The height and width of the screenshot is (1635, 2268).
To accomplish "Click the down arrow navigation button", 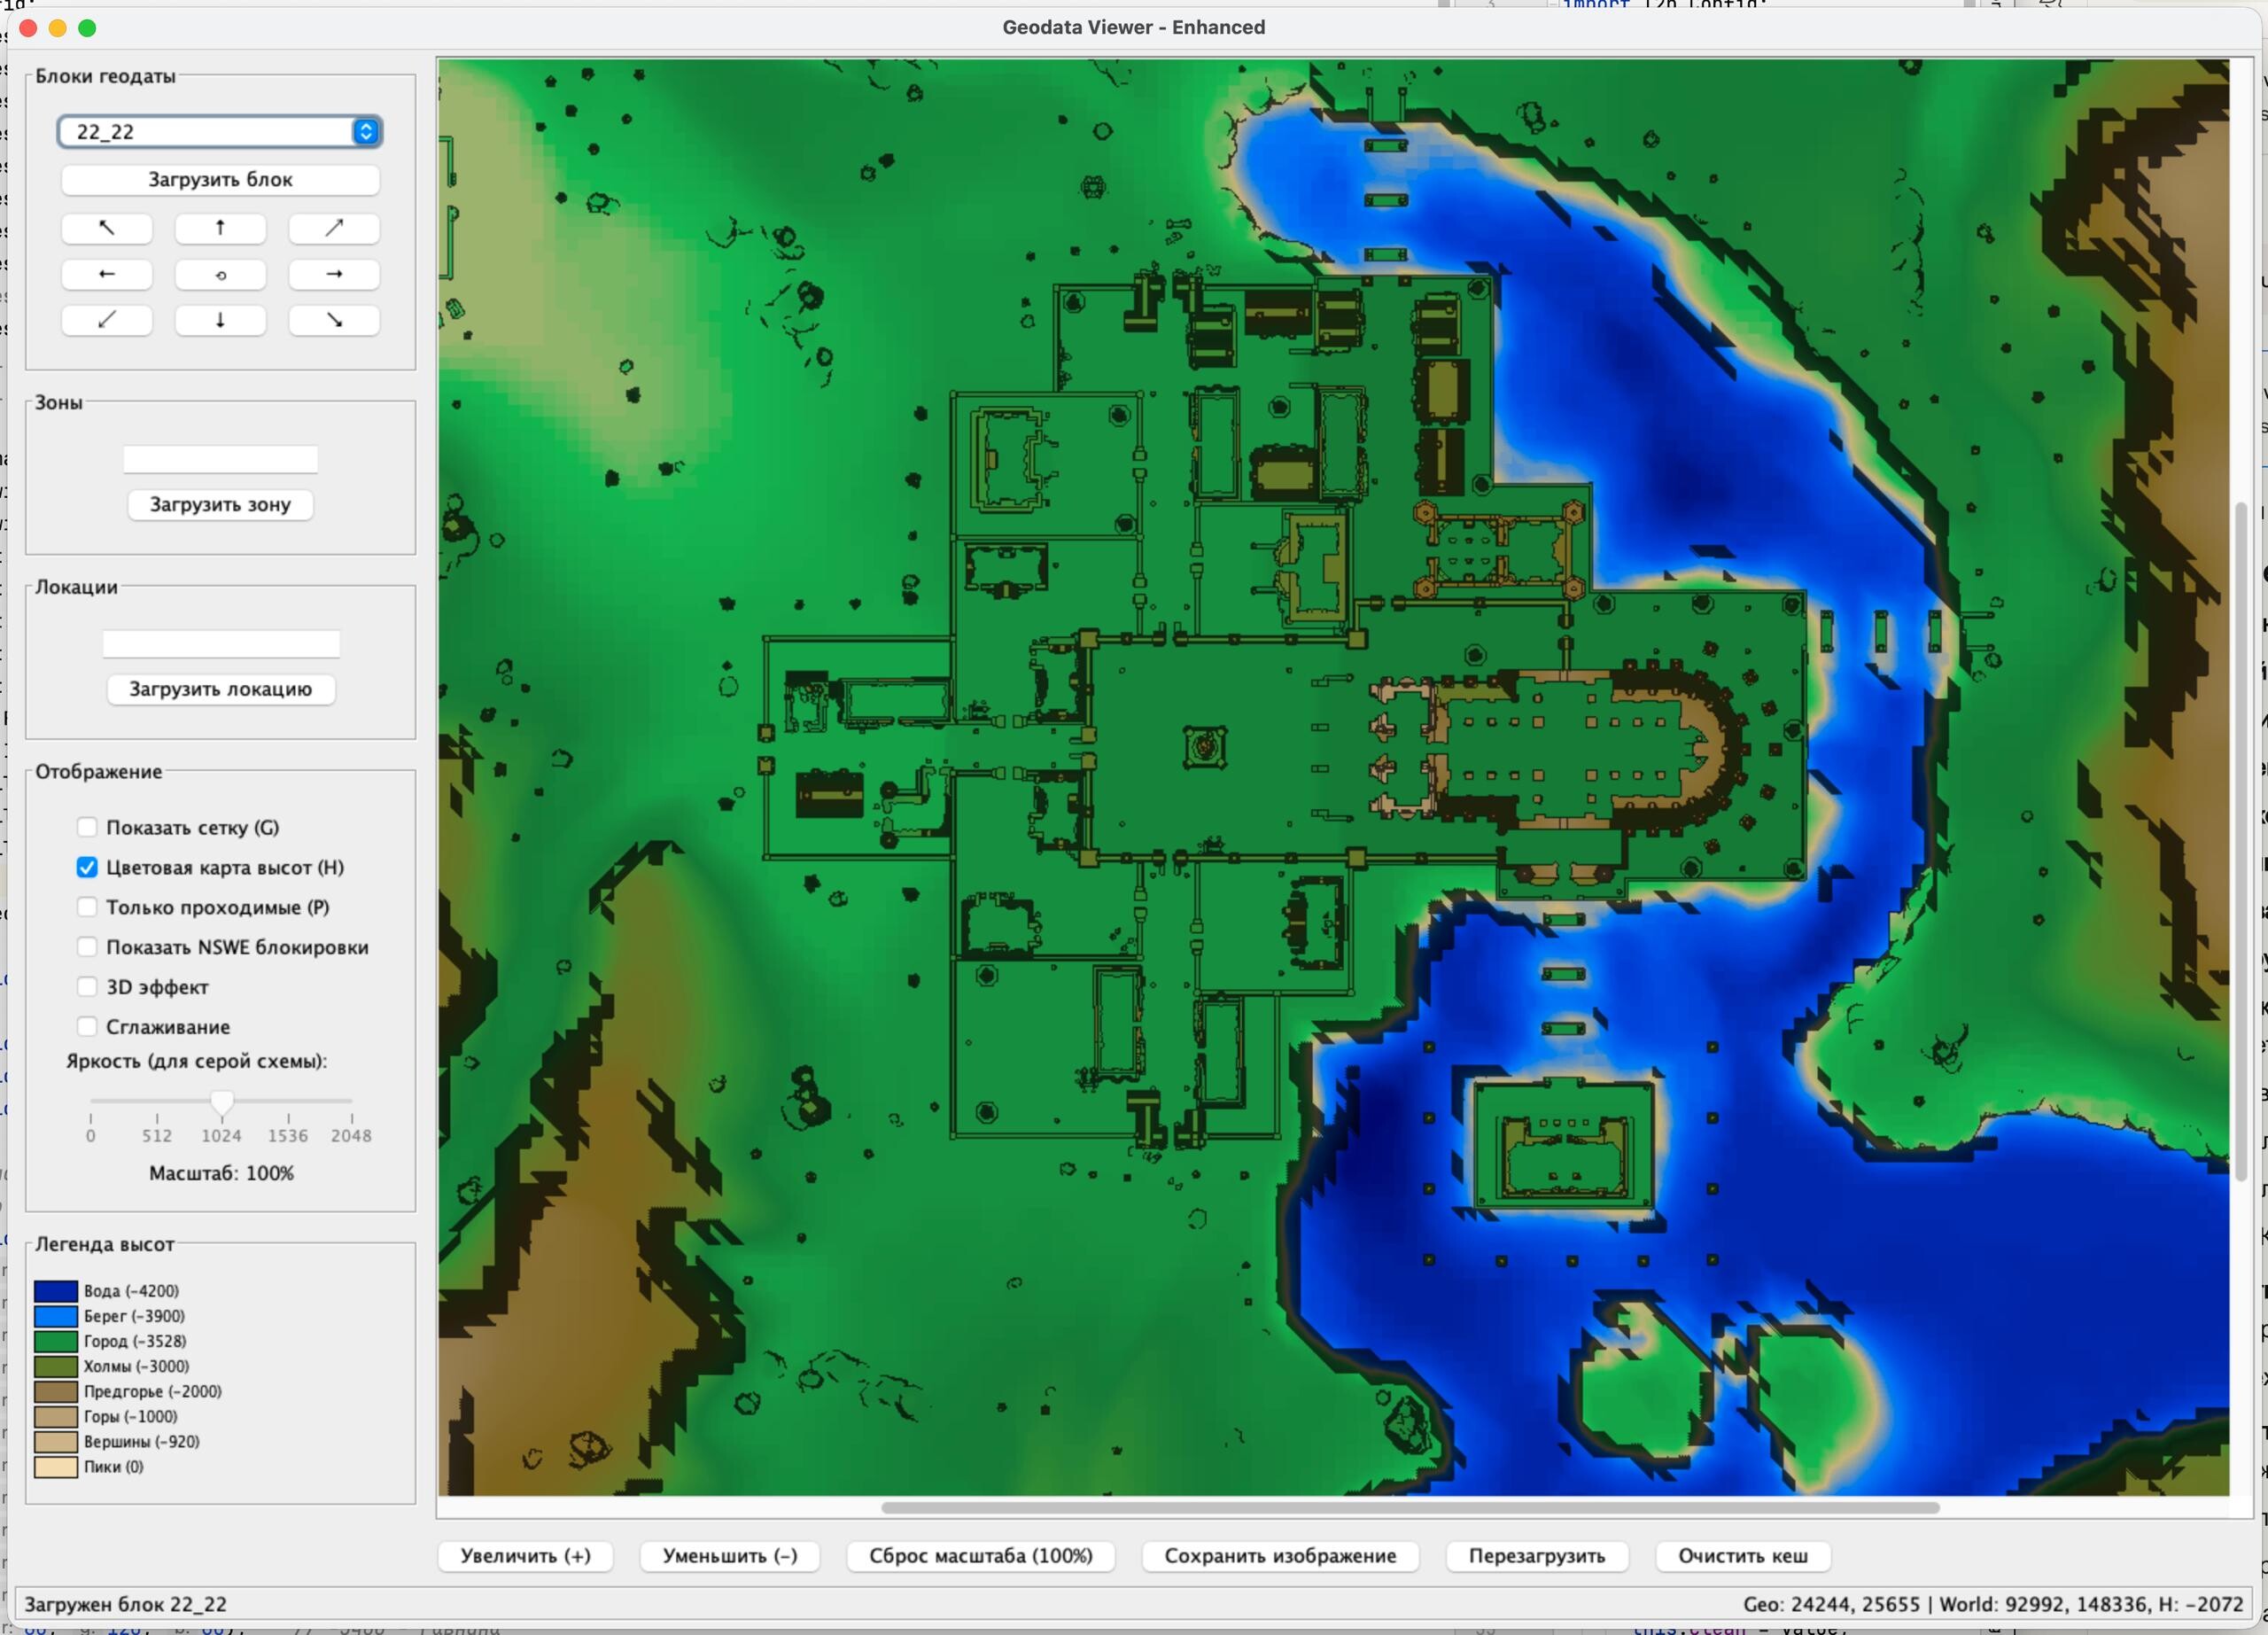I will click(x=220, y=320).
